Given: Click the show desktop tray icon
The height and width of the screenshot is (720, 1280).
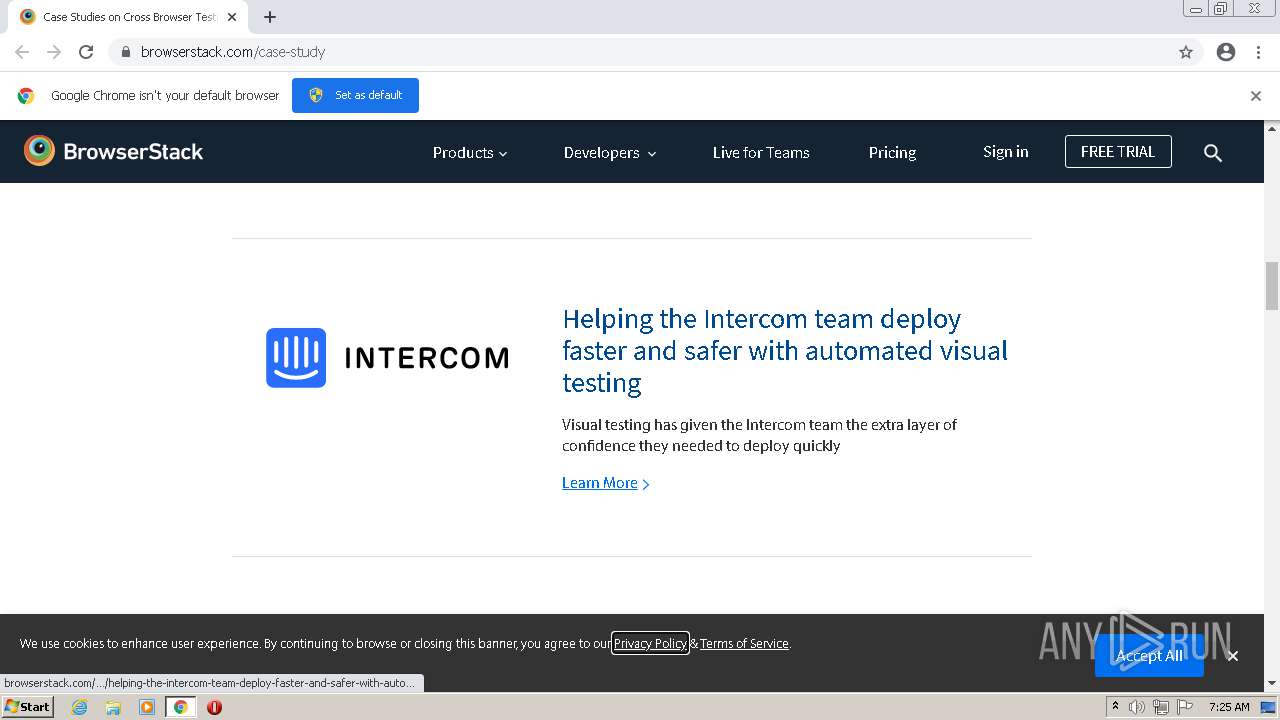Looking at the screenshot, I should pyautogui.click(x=1268, y=707).
